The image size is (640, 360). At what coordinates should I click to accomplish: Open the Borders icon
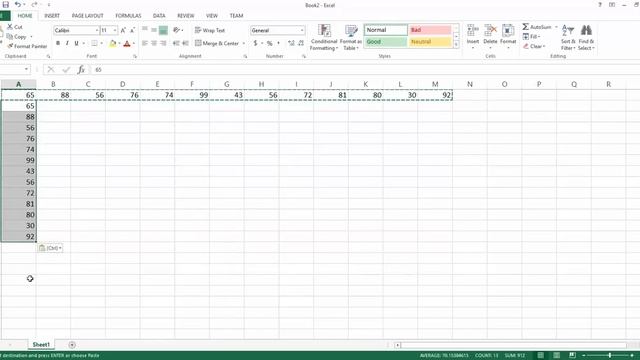coord(94,43)
